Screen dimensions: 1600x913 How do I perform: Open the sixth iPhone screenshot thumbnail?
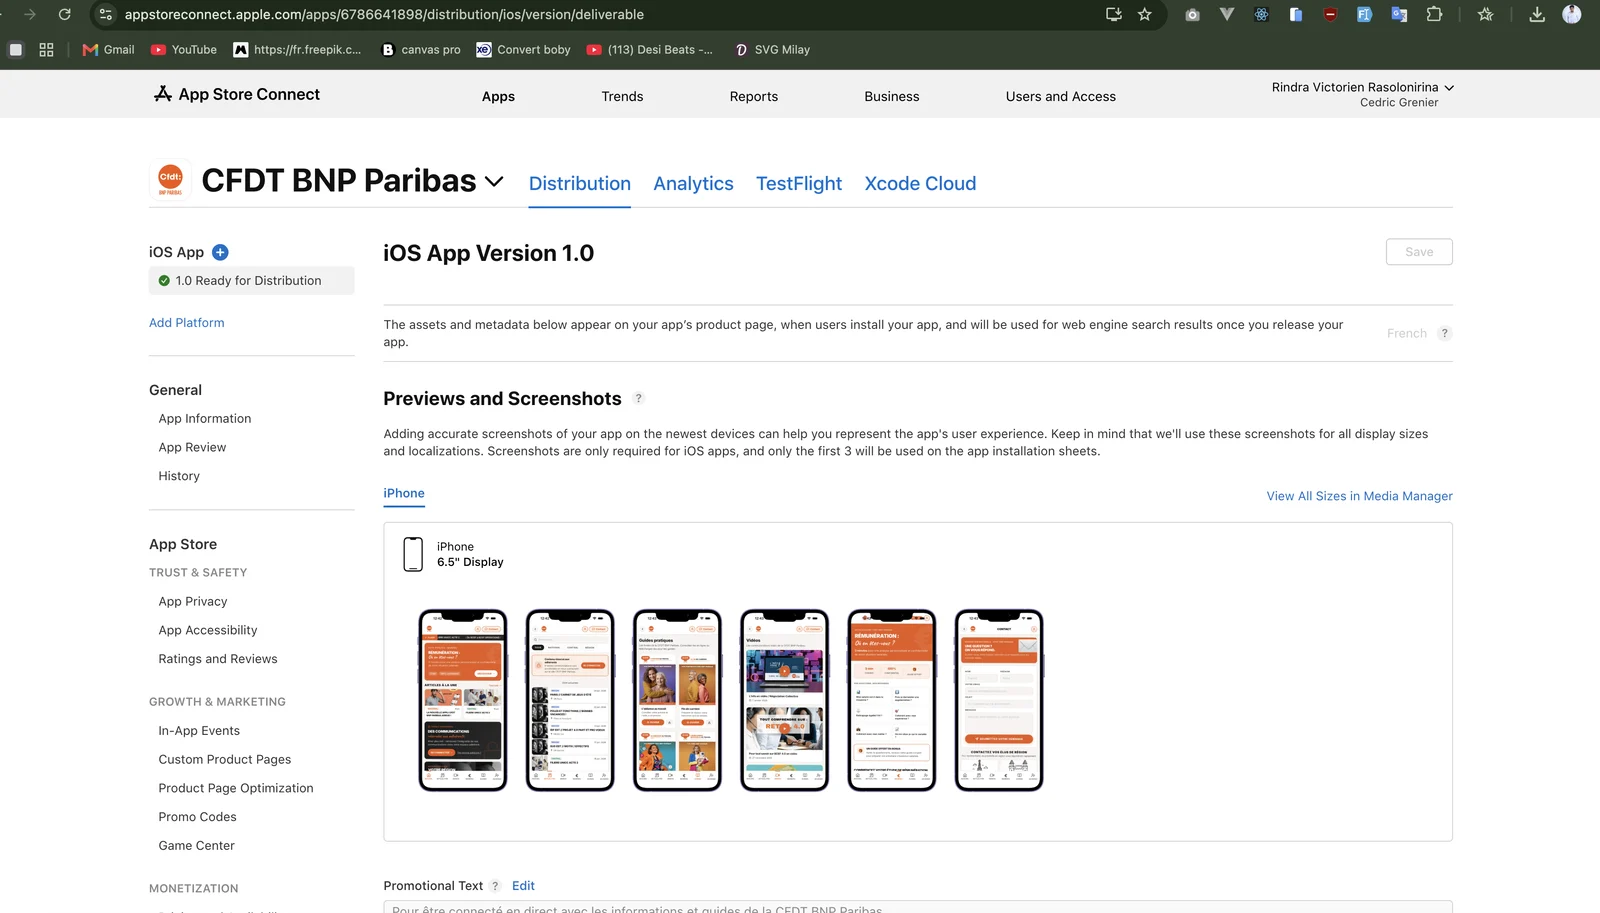tap(999, 700)
